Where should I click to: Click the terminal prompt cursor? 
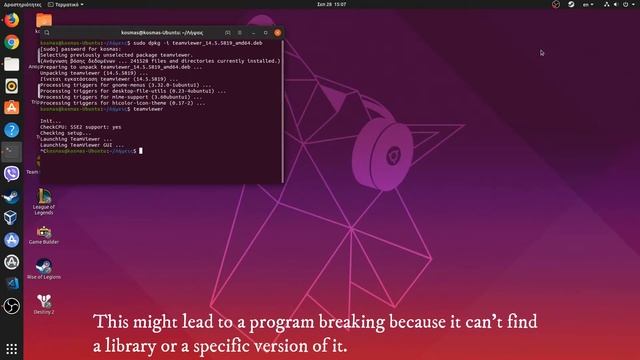[141, 151]
